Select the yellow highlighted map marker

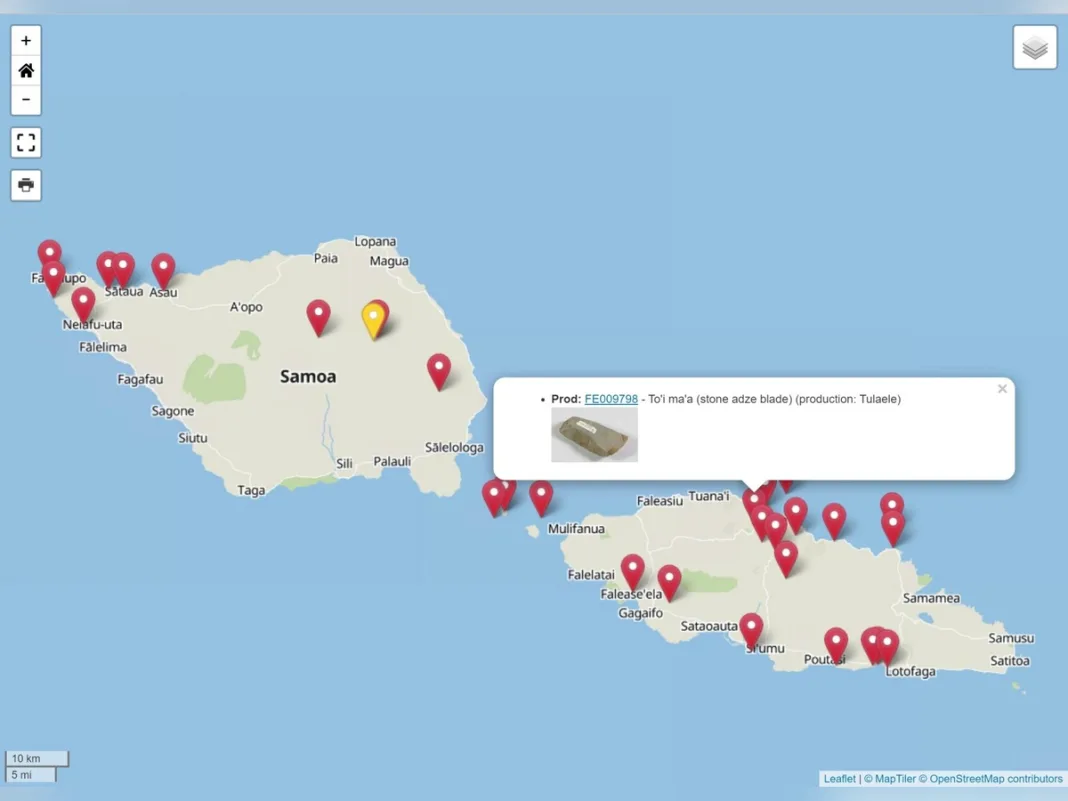pyautogui.click(x=373, y=320)
